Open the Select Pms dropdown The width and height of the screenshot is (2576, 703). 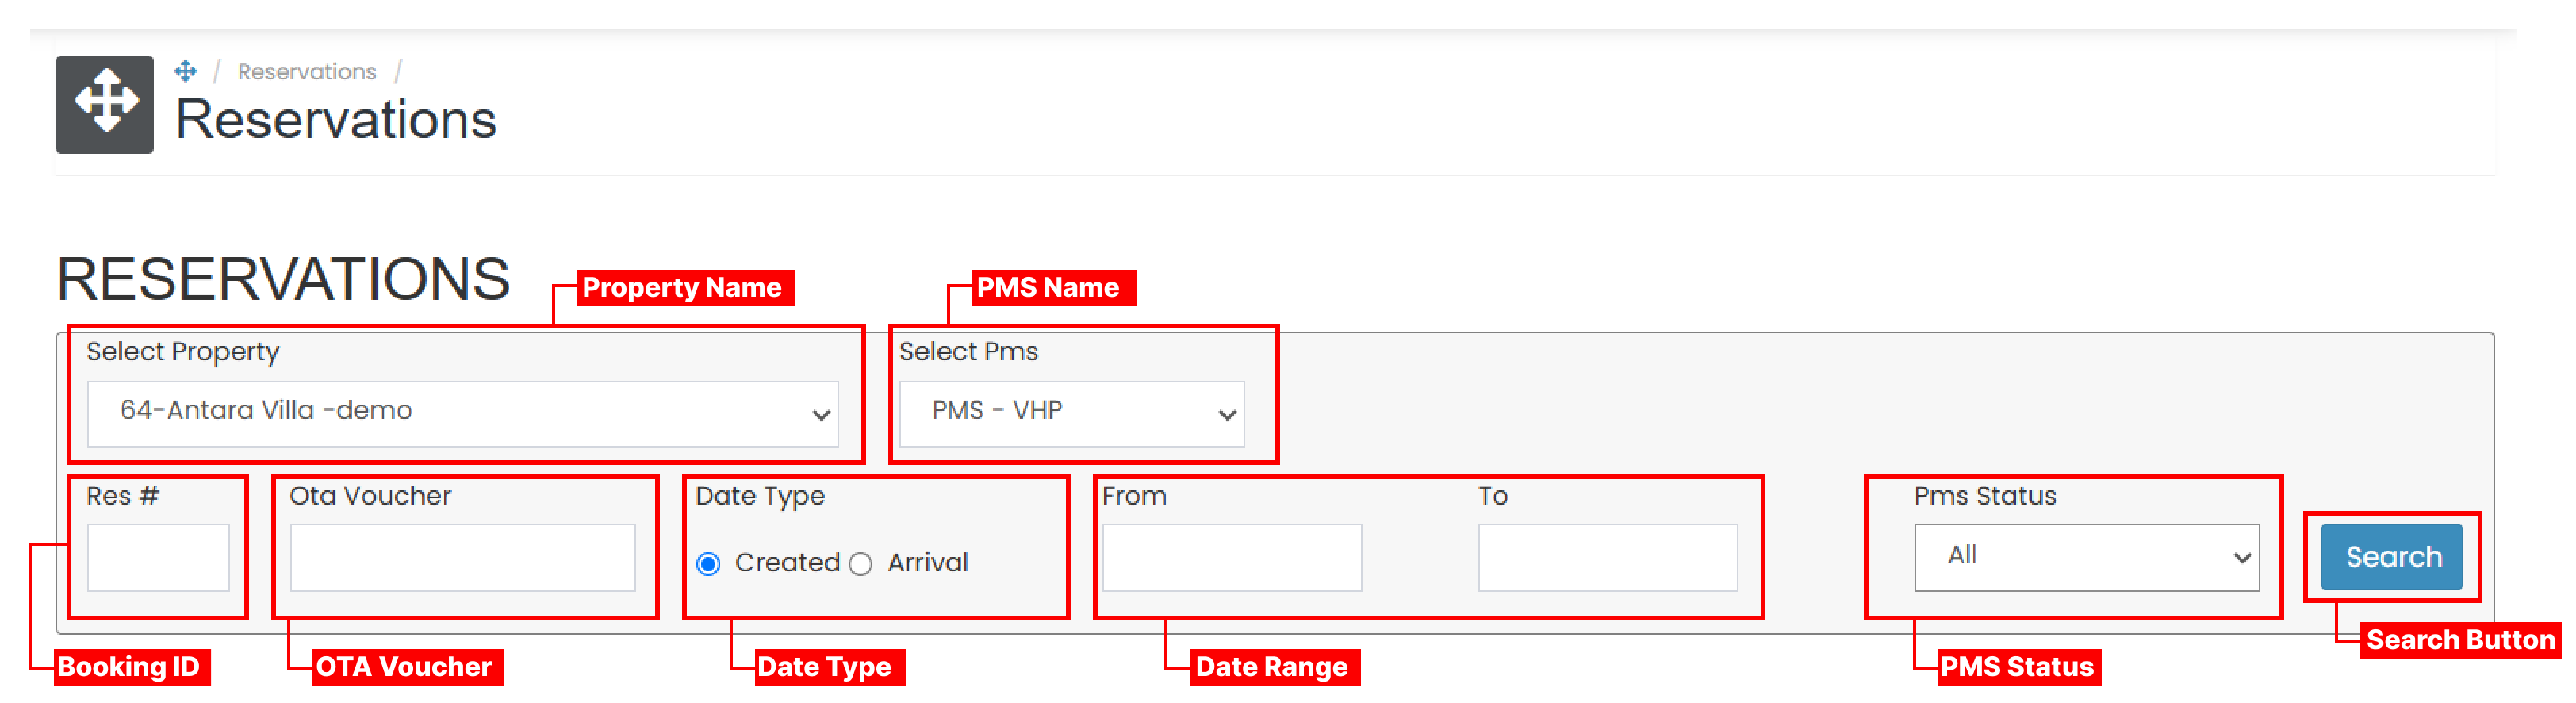1072,413
